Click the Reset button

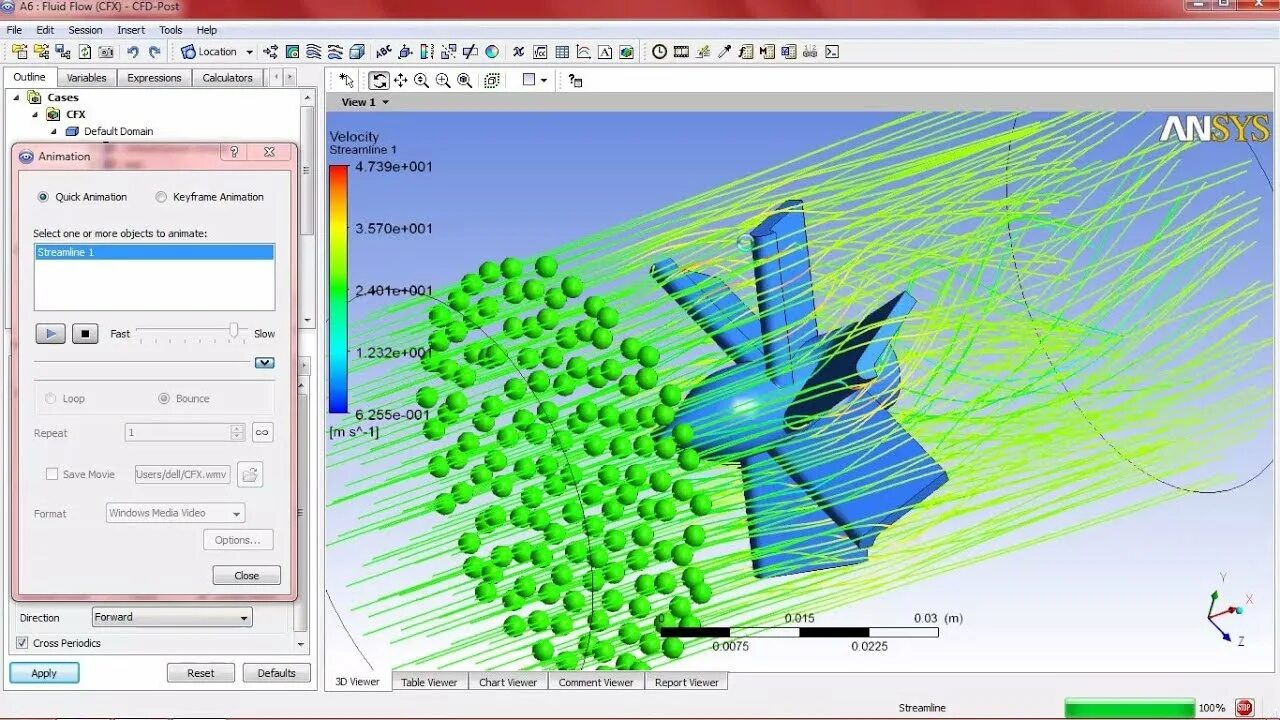(x=201, y=673)
